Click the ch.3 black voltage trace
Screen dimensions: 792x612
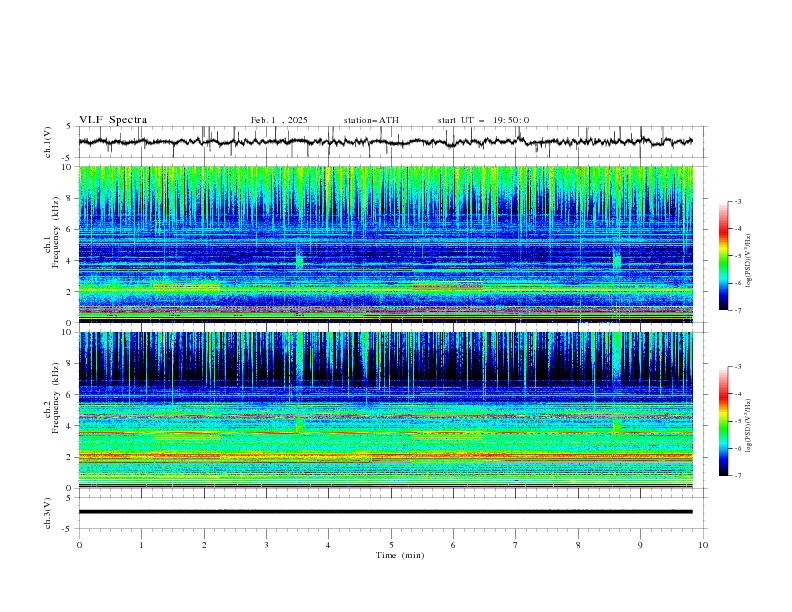(x=385, y=512)
